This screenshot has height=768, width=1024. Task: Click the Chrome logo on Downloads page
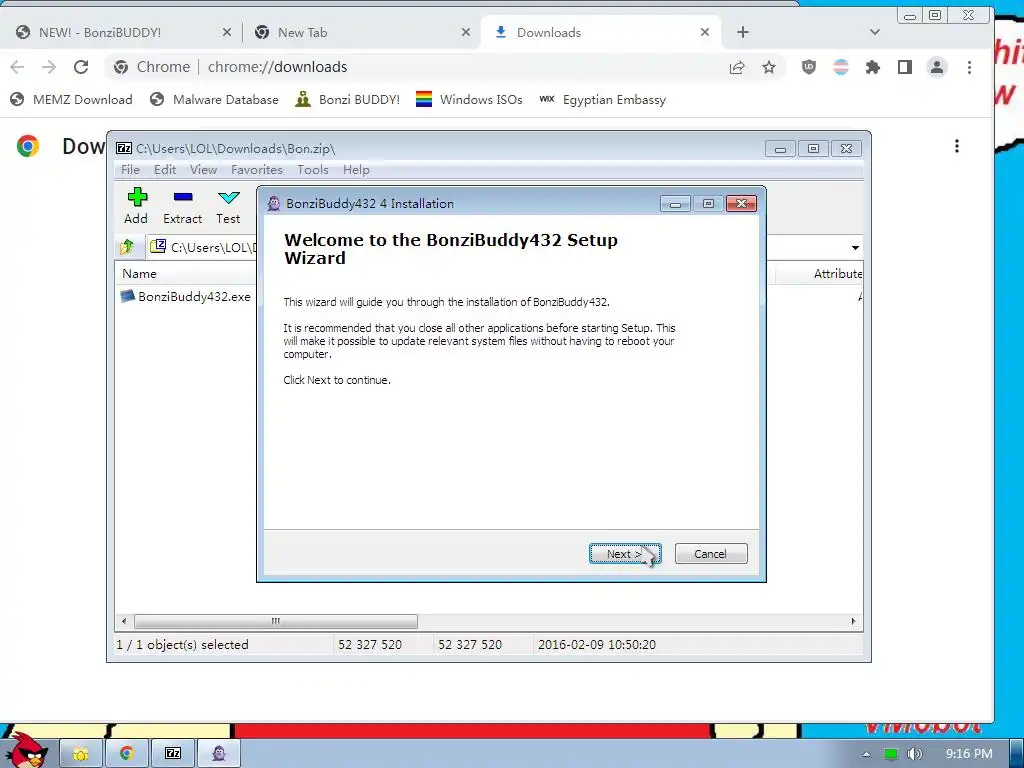tap(27, 146)
